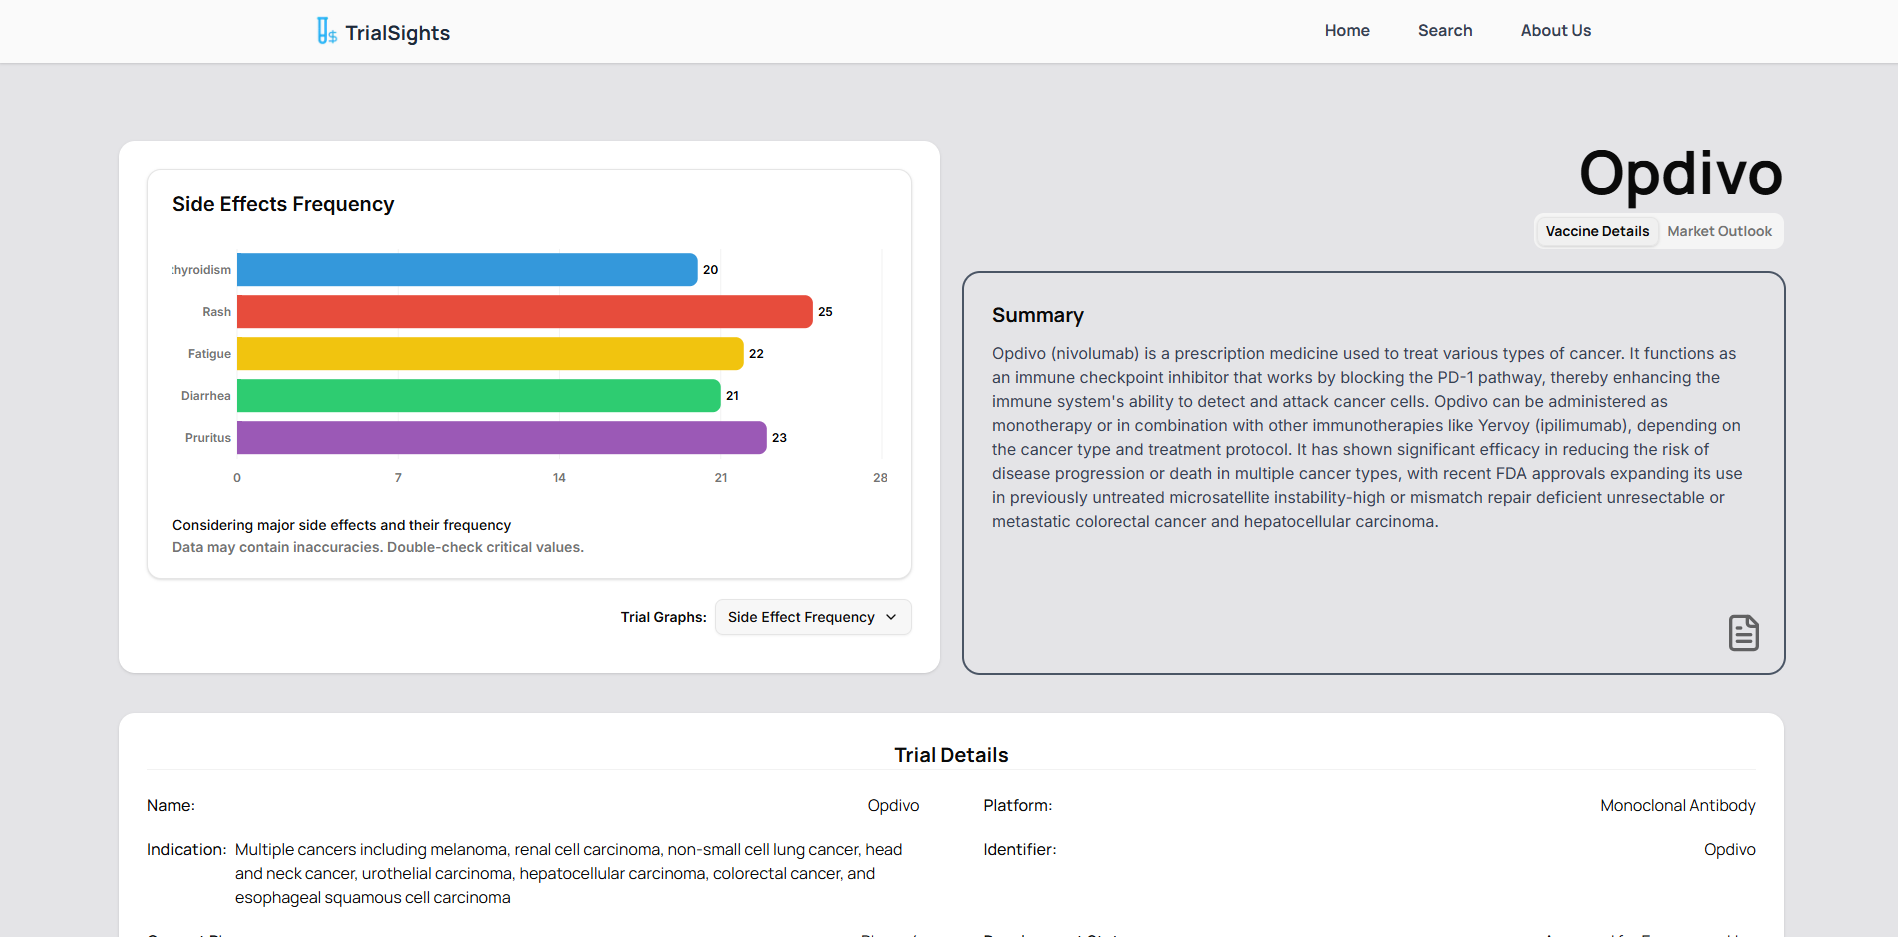The image size is (1898, 937).
Task: Click the yellow Fatigue bar
Action: click(490, 354)
